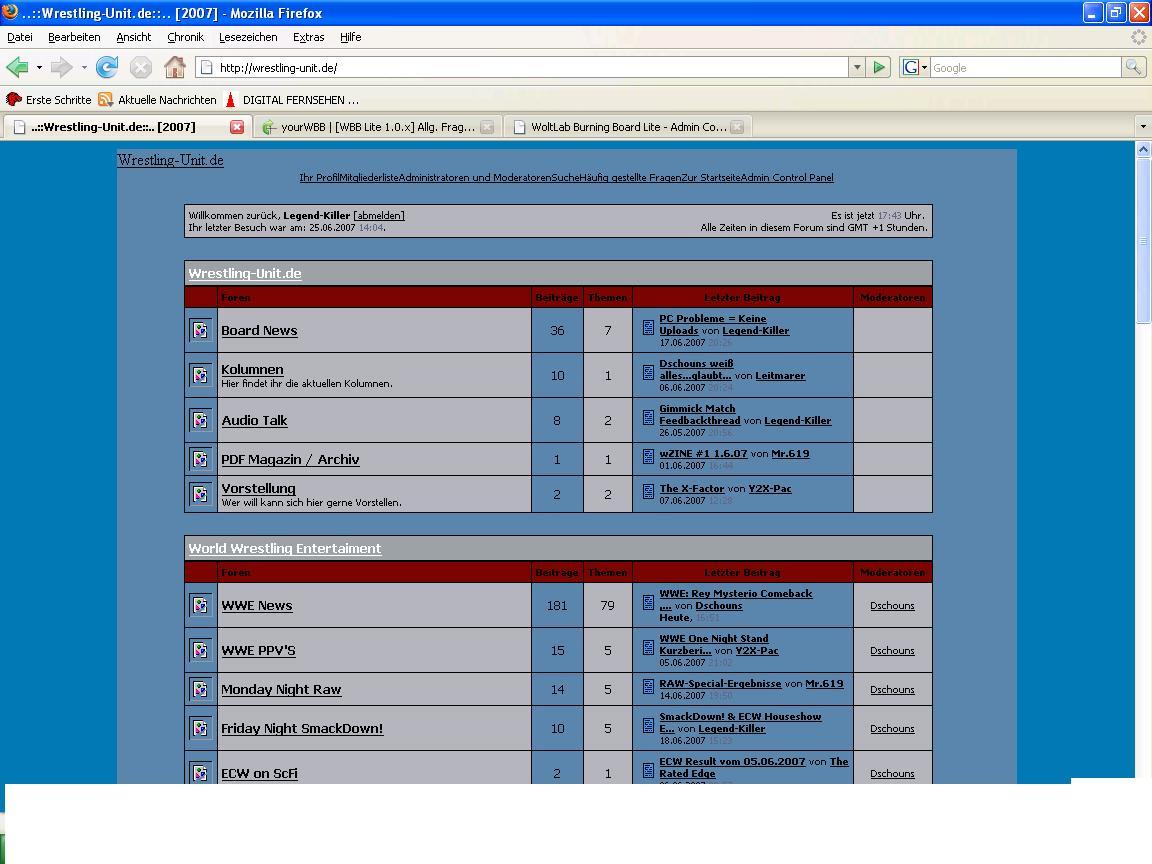Screen dimensions: 1152x864
Task: Open the Audio Talk forum
Action: (x=254, y=420)
